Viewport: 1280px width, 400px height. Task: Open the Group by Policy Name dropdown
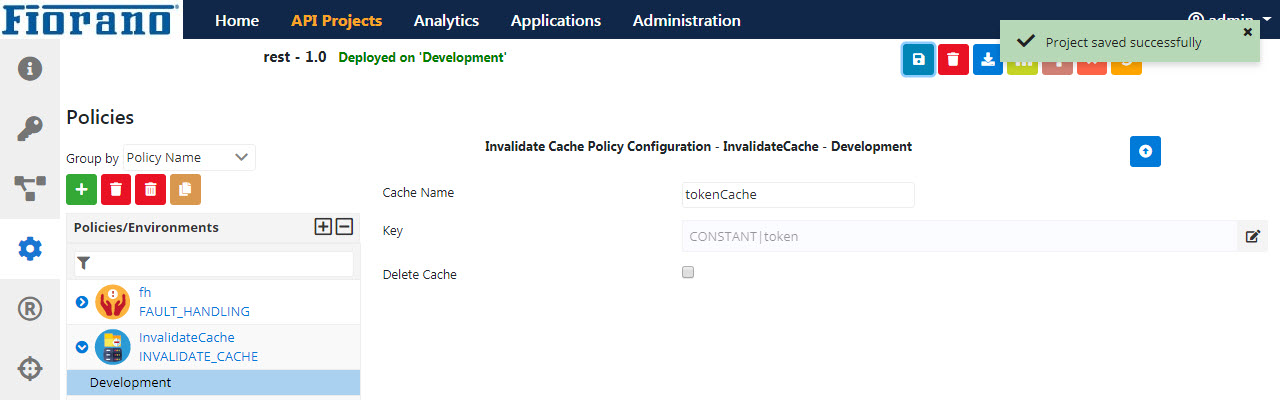pos(189,158)
